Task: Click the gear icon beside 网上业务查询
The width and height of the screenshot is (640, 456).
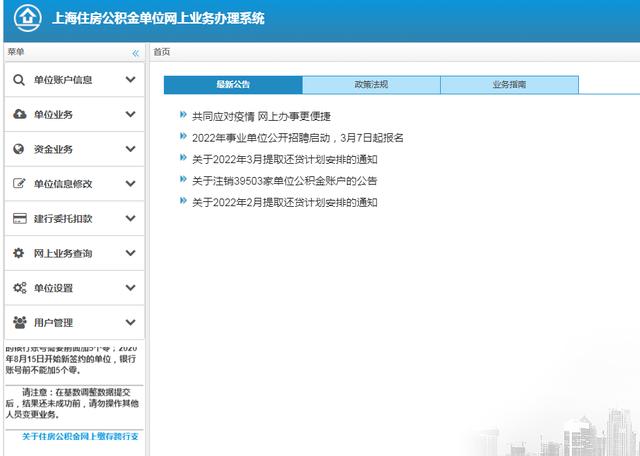Action: coord(18,253)
